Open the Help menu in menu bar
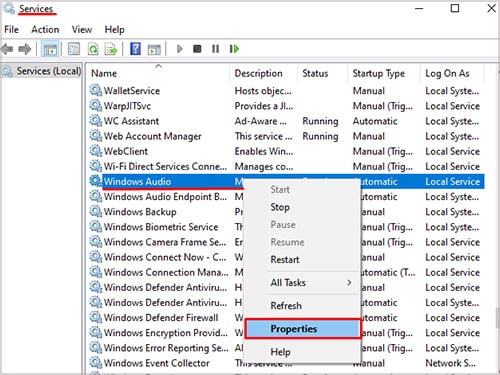Viewport: 500px width, 375px height. click(114, 30)
